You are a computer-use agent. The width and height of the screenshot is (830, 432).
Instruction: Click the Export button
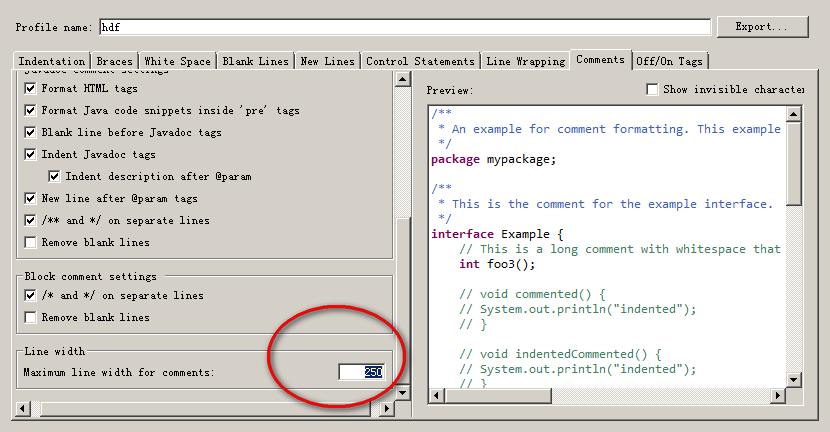pos(769,27)
